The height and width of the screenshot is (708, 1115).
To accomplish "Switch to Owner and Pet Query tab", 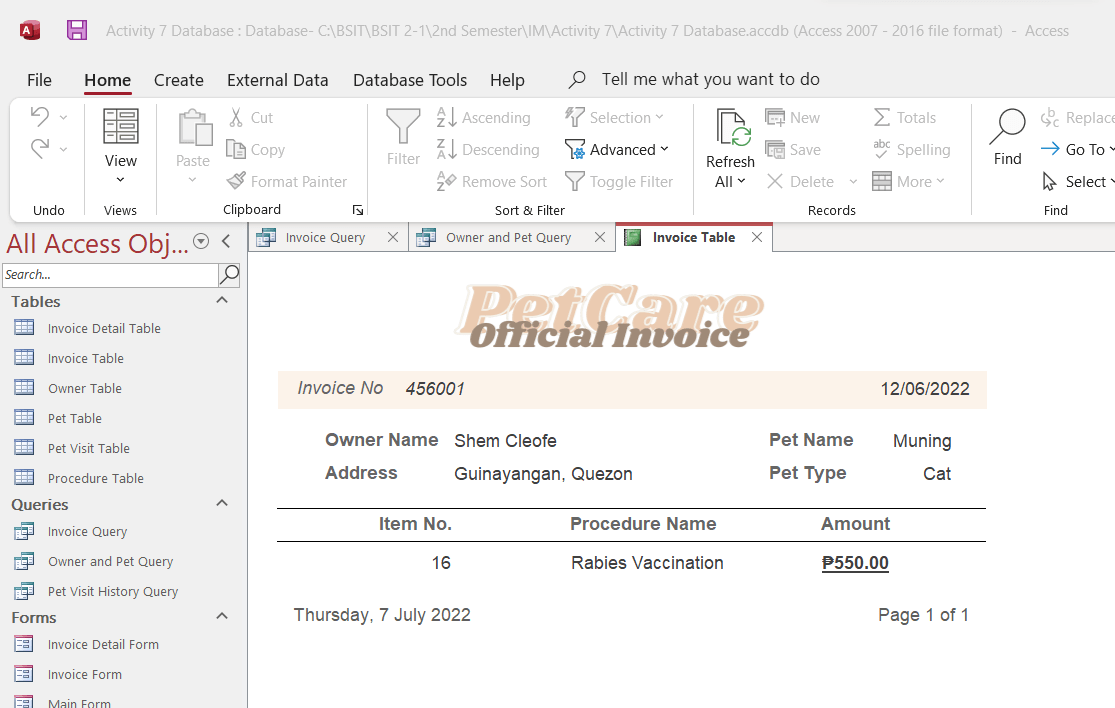I will [x=508, y=237].
